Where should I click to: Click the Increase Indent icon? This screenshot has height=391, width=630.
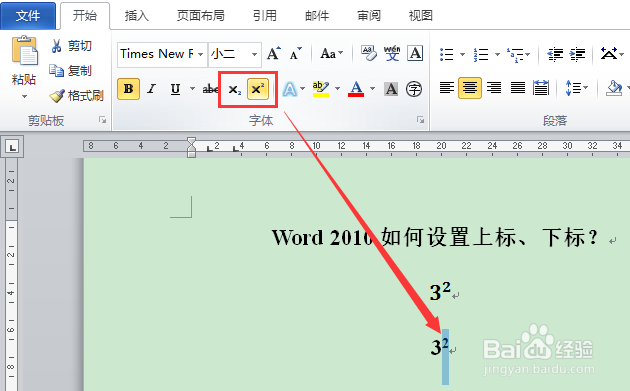click(578, 54)
